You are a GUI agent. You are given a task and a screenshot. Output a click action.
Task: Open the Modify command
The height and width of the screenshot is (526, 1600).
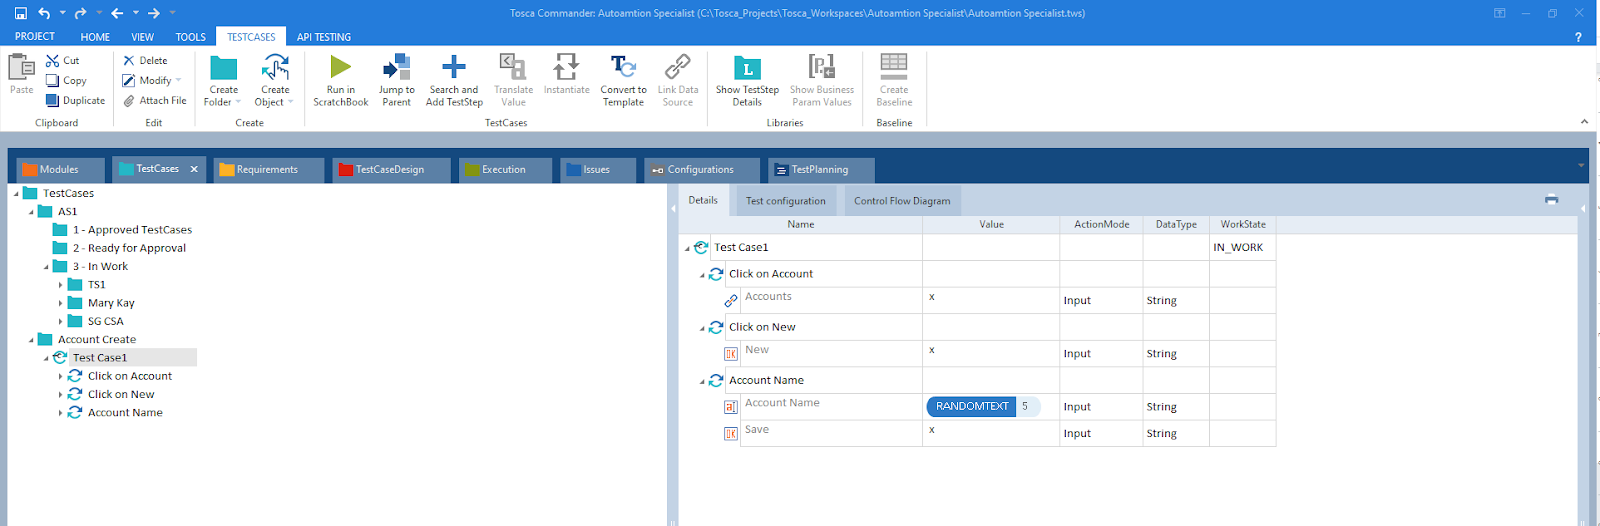[147, 80]
